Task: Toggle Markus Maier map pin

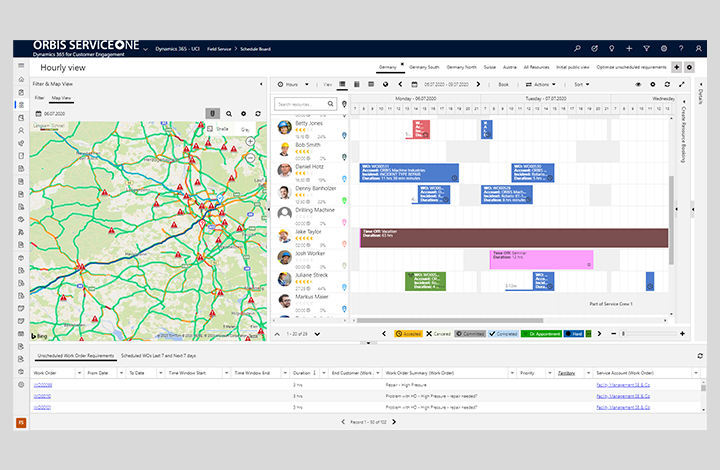Action: (x=344, y=309)
